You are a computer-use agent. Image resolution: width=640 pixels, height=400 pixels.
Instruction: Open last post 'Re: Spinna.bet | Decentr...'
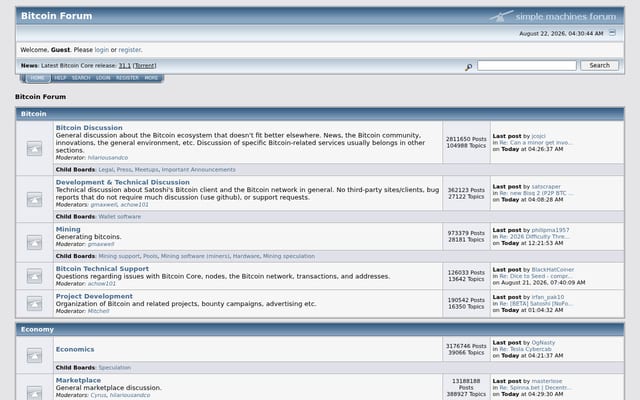pos(535,388)
